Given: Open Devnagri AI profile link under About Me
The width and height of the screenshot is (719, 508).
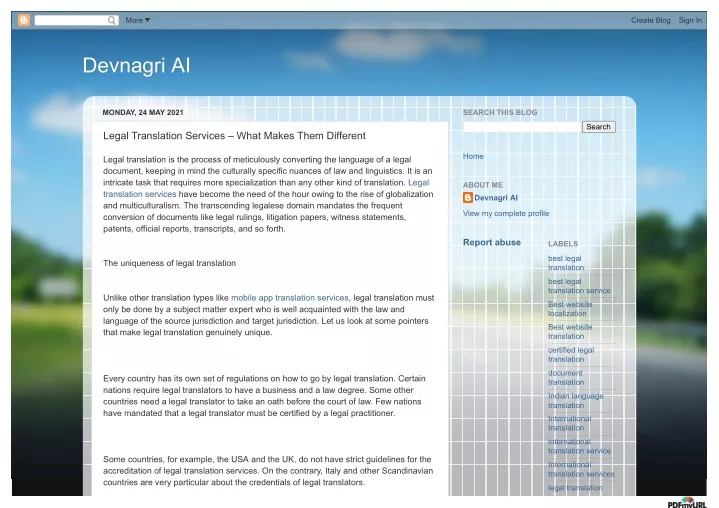Looking at the screenshot, I should click(496, 198).
